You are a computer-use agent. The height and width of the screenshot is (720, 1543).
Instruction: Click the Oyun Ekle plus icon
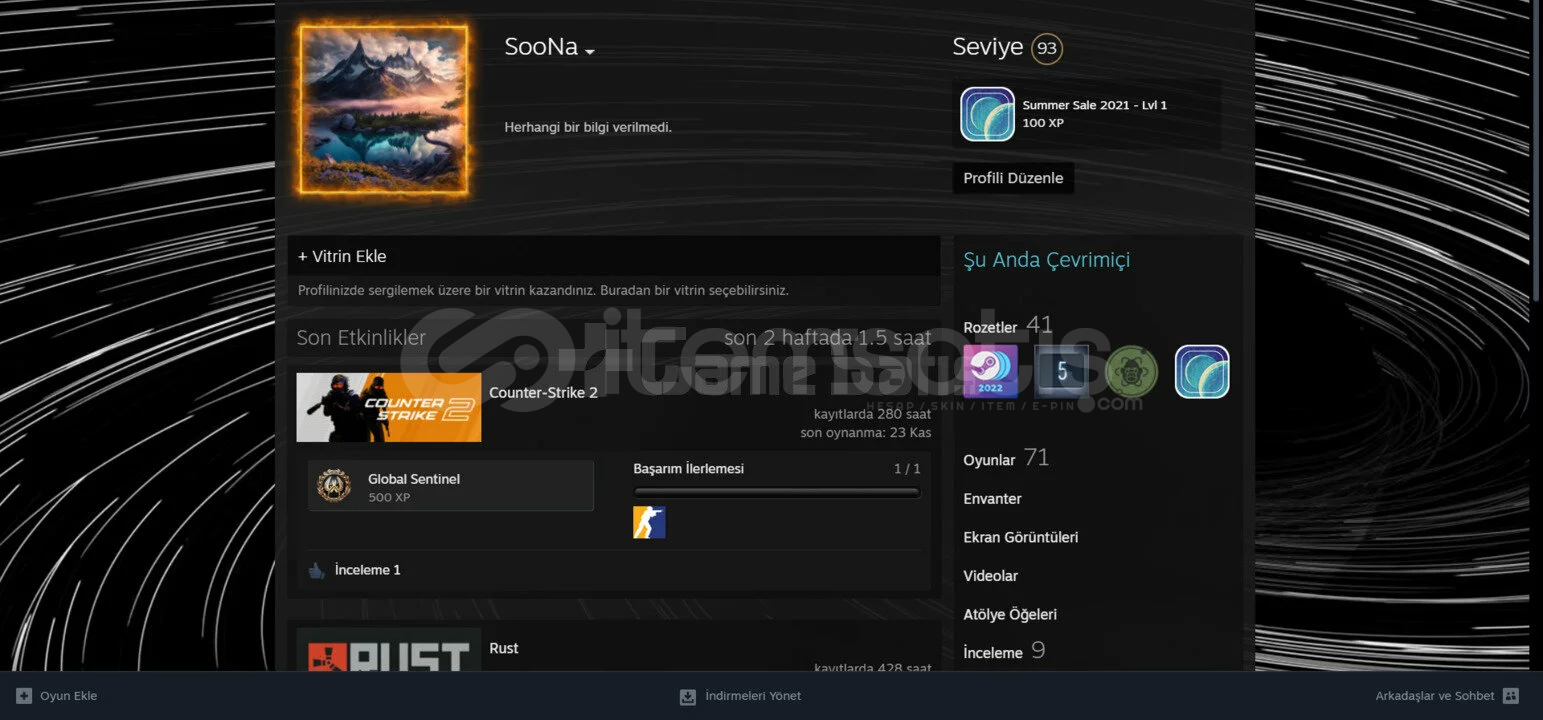(24, 696)
